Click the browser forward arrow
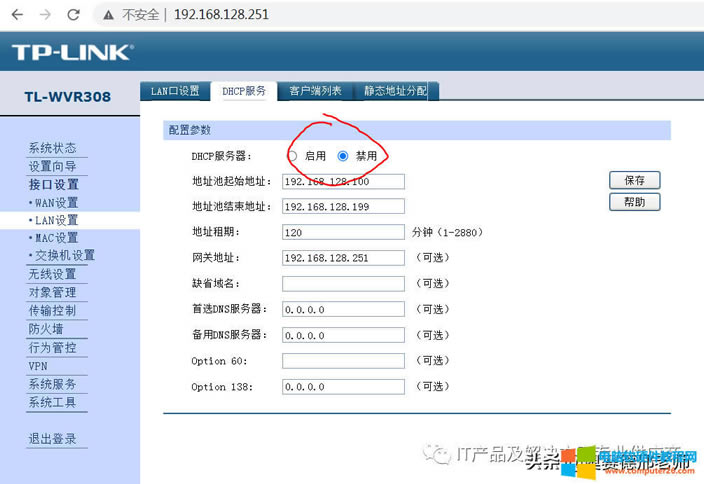This screenshot has width=704, height=484. [x=45, y=15]
